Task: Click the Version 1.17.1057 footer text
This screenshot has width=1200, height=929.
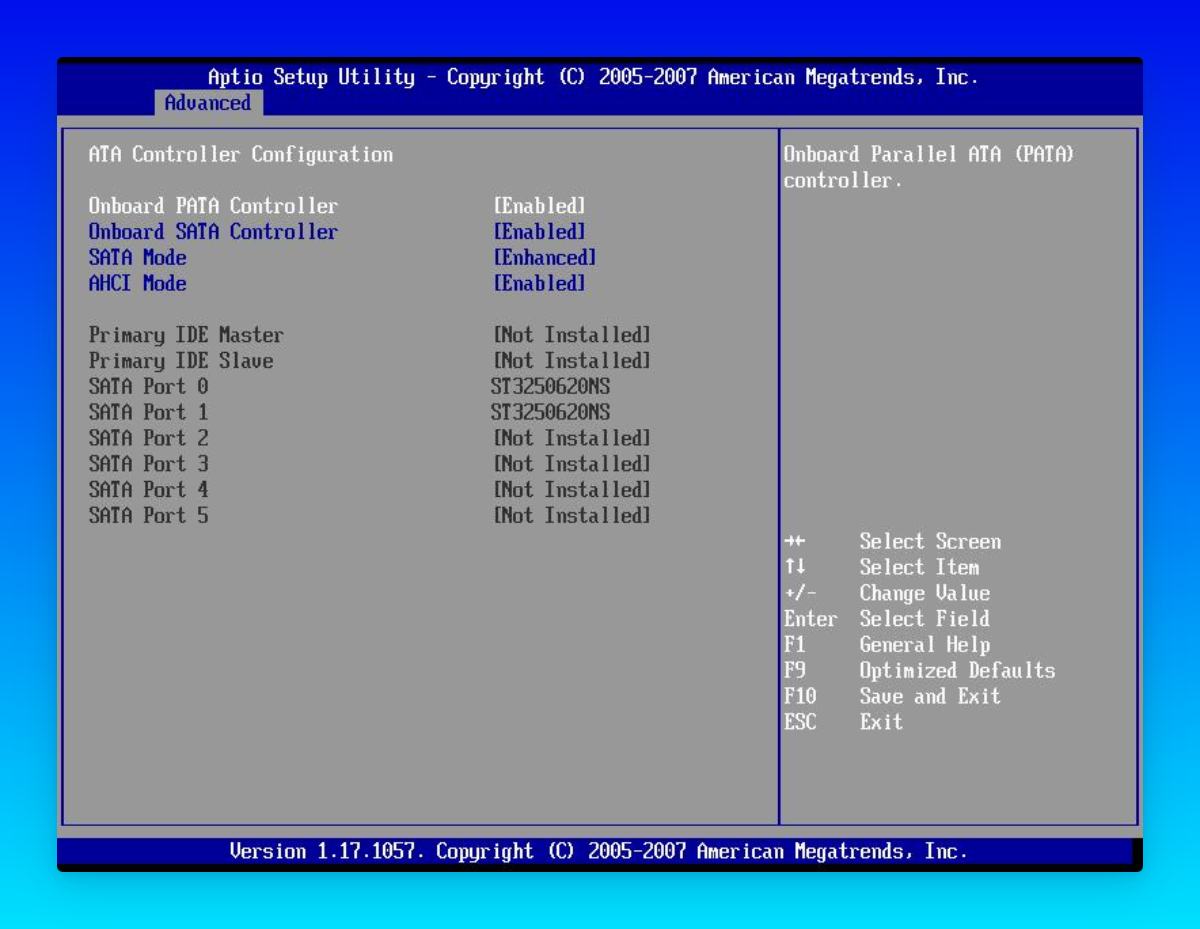Action: click(599, 851)
